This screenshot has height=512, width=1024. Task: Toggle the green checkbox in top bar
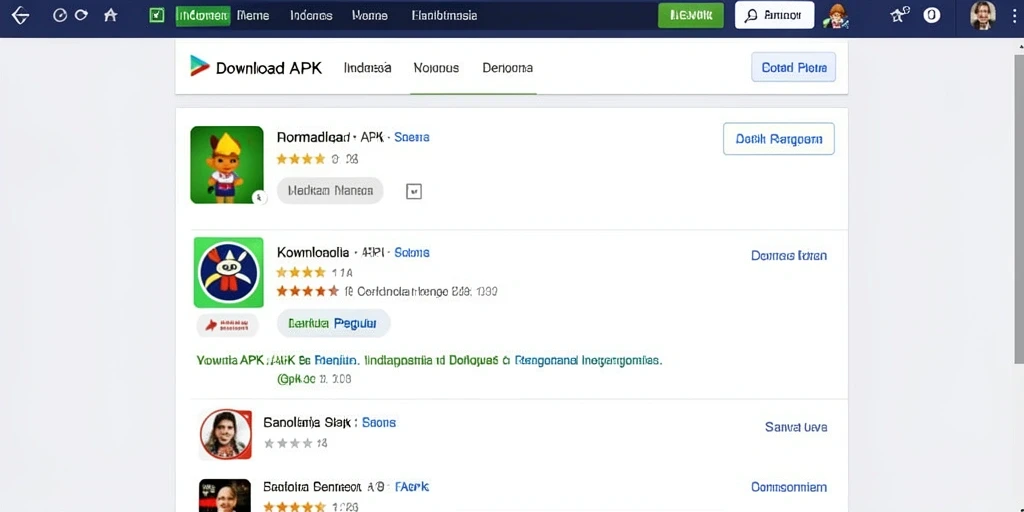pyautogui.click(x=157, y=15)
